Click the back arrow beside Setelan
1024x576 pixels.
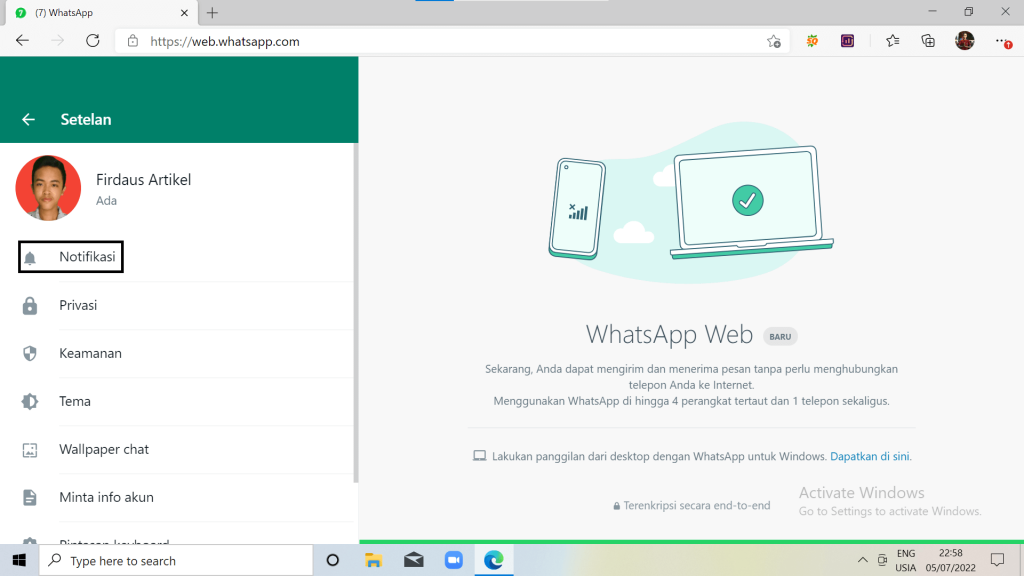click(x=28, y=120)
